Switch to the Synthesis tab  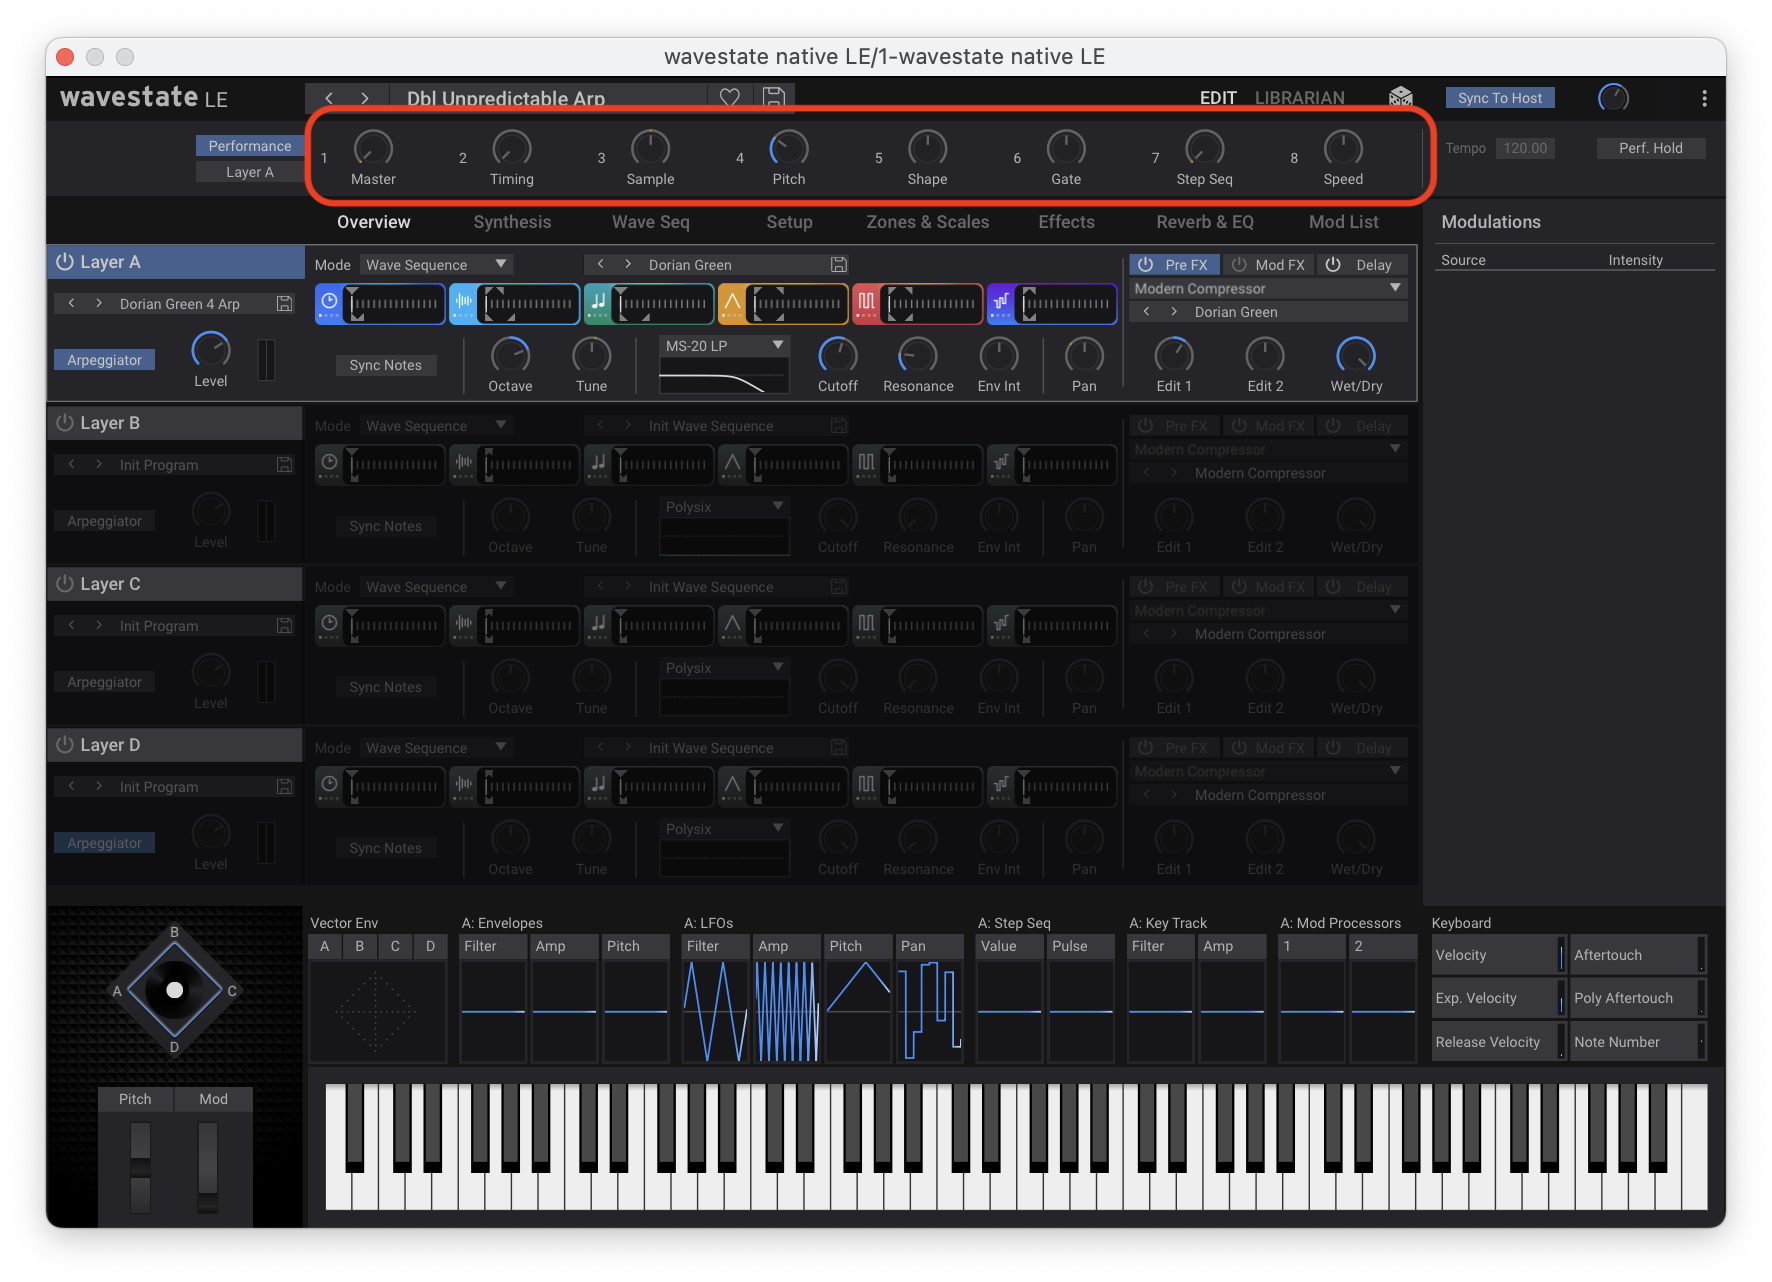click(x=512, y=222)
